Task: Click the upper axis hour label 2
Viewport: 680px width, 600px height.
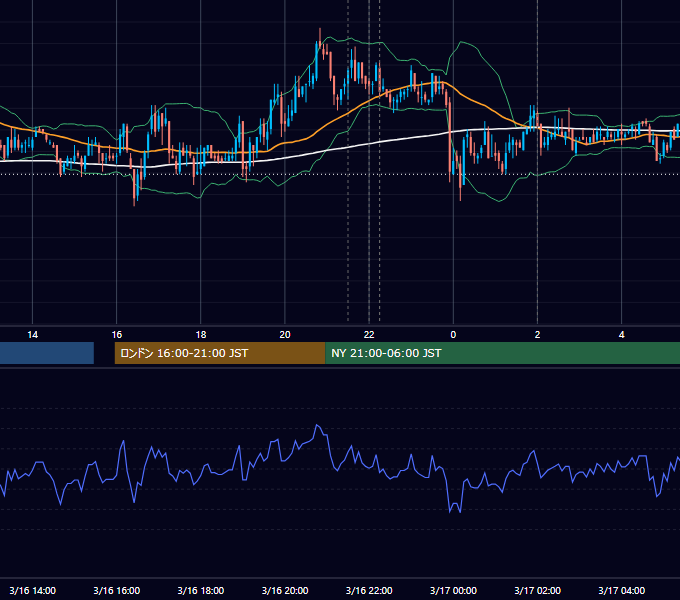Action: pos(537,335)
